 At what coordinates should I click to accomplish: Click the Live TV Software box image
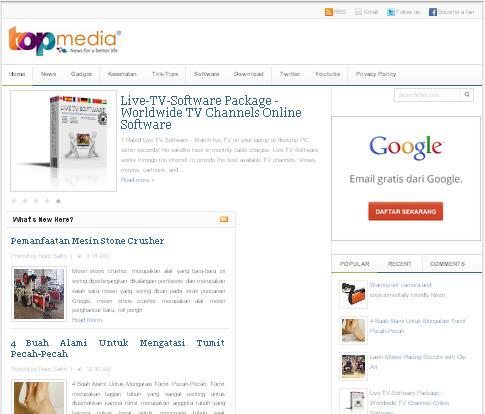63,141
